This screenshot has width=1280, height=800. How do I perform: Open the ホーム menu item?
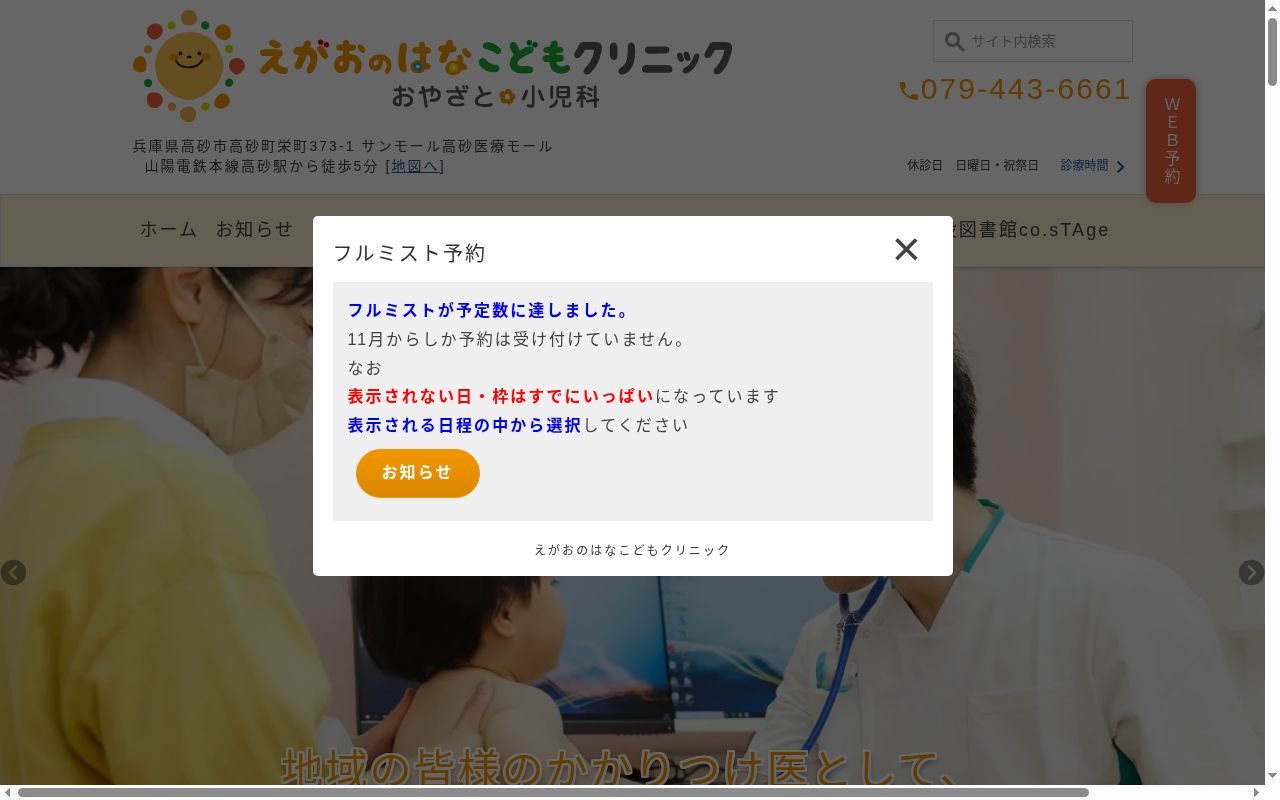[169, 230]
